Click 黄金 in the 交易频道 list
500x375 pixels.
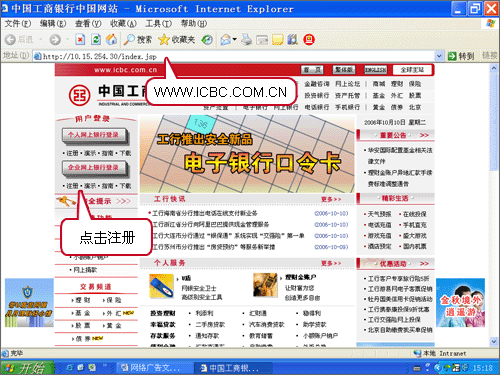click(x=114, y=326)
